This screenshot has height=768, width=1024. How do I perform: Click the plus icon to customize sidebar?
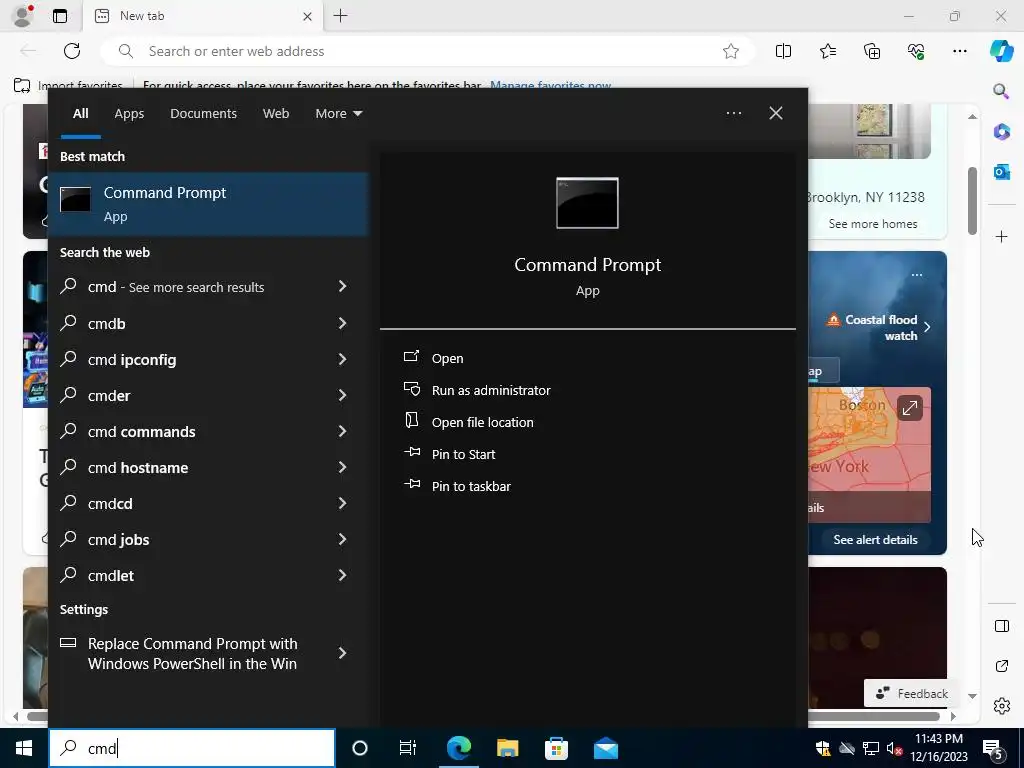[1001, 236]
